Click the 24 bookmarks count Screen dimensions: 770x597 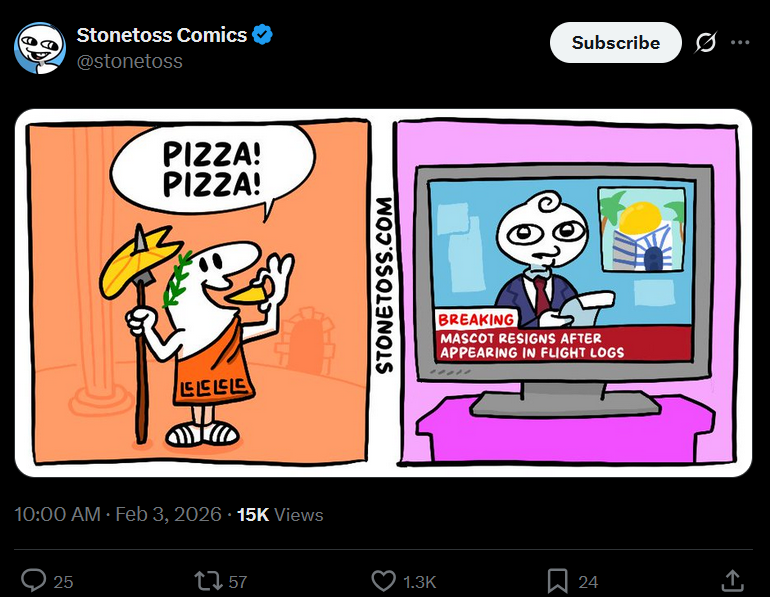click(588, 582)
